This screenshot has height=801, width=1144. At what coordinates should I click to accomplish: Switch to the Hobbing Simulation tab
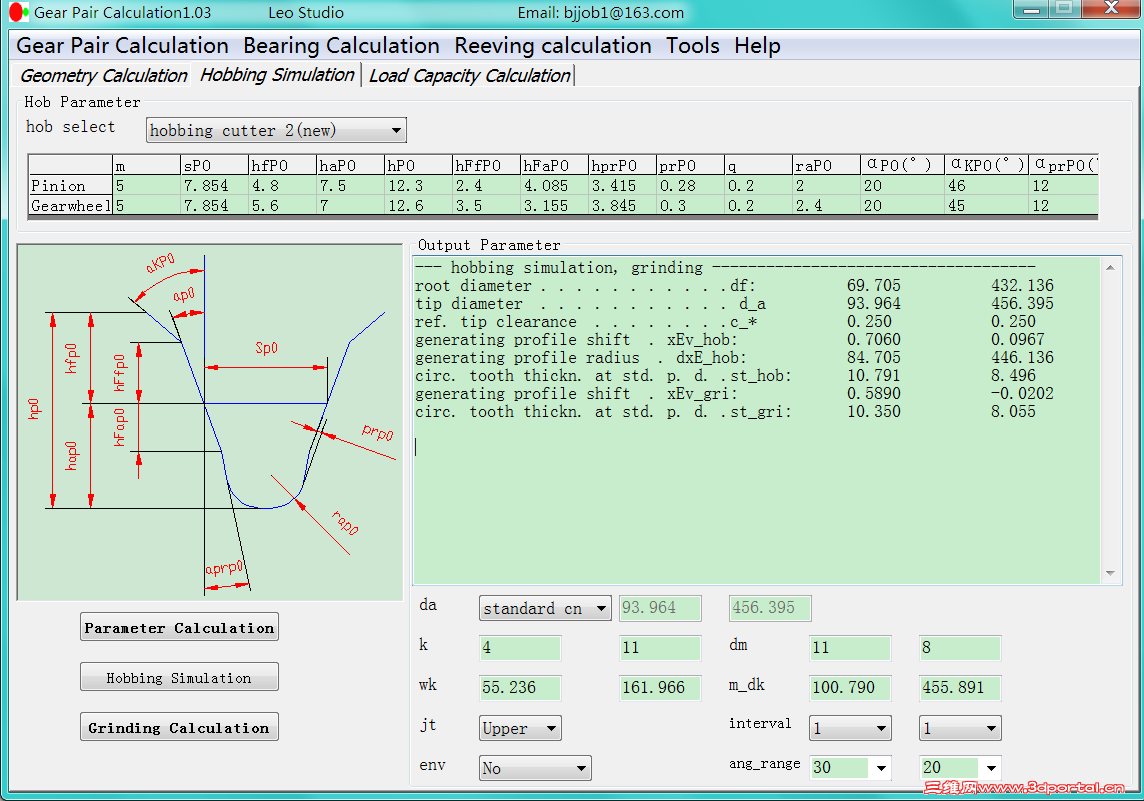277,75
